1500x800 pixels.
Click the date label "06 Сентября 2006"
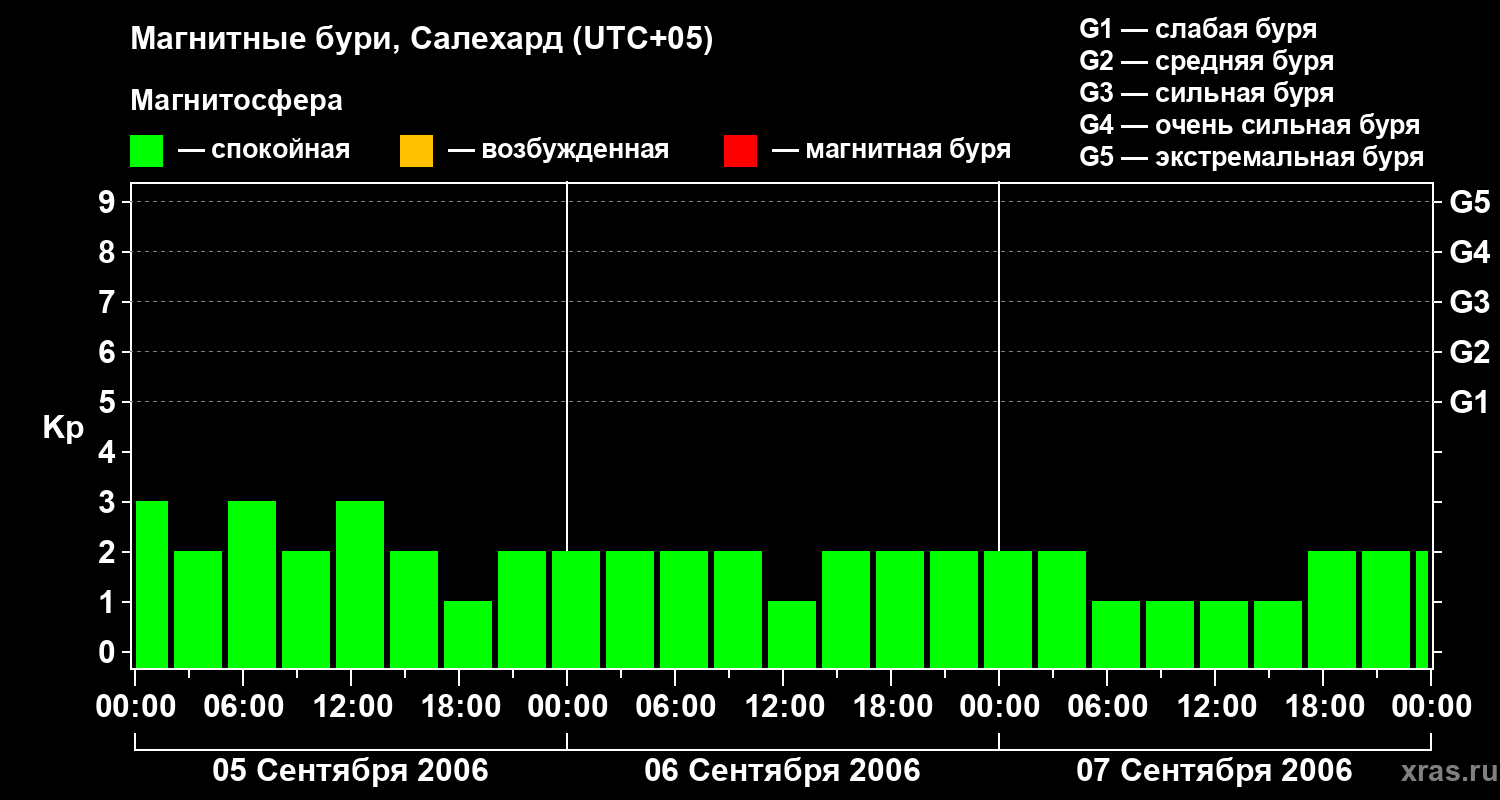pos(782,771)
